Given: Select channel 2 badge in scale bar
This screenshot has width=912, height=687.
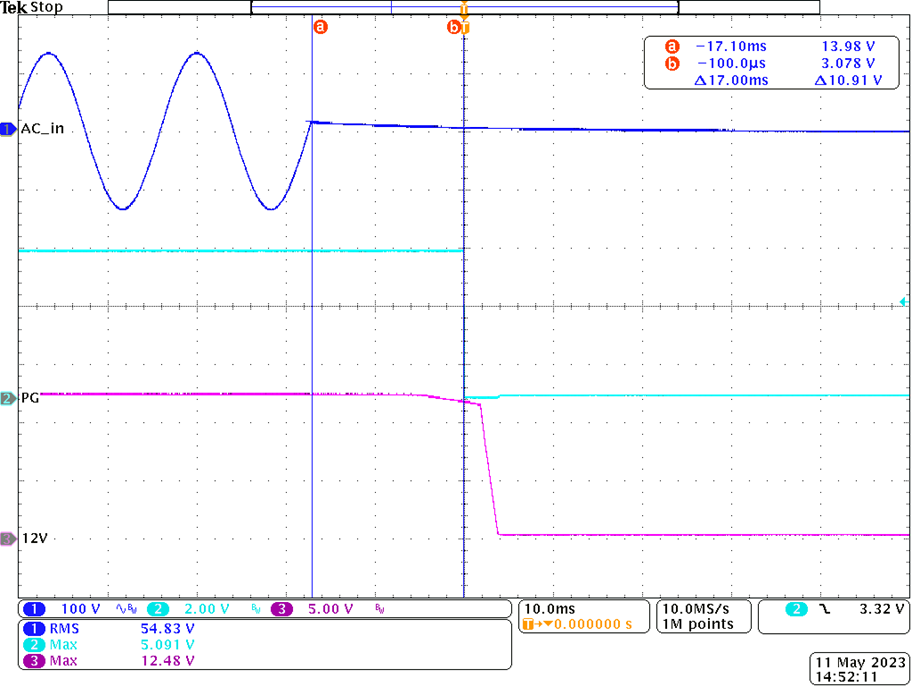Looking at the screenshot, I should click(158, 609).
